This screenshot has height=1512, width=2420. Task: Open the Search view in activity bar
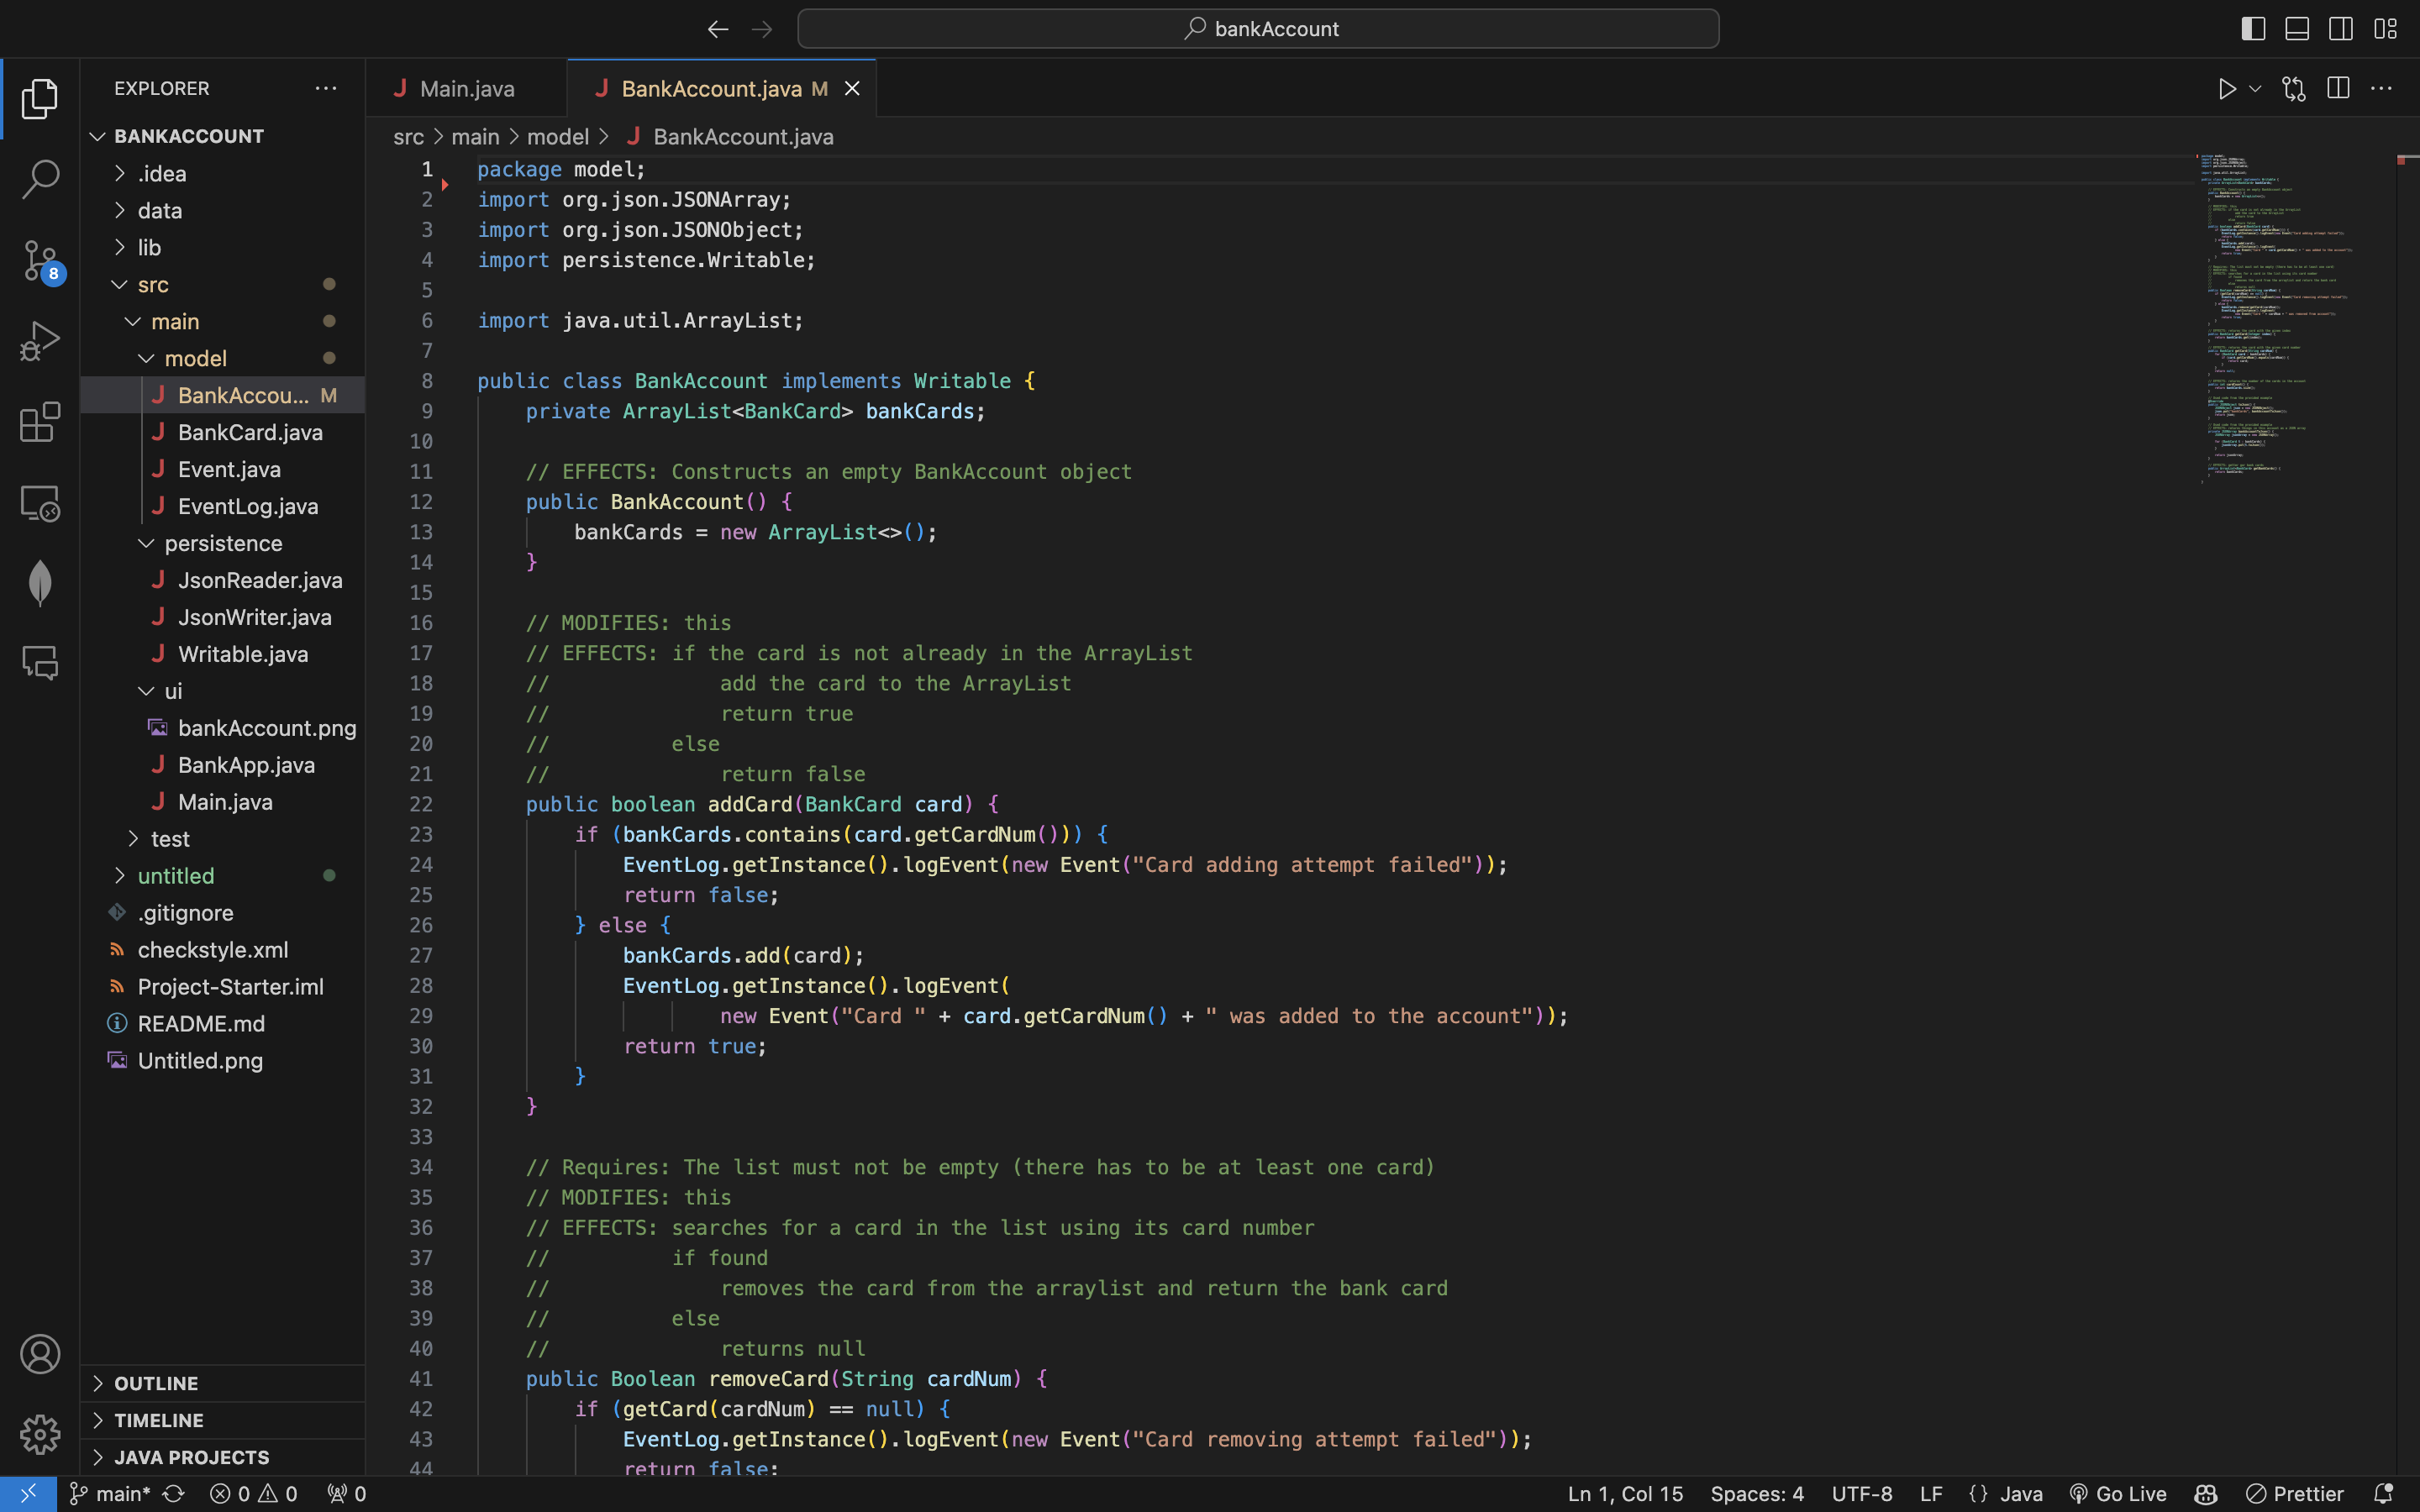[x=40, y=179]
